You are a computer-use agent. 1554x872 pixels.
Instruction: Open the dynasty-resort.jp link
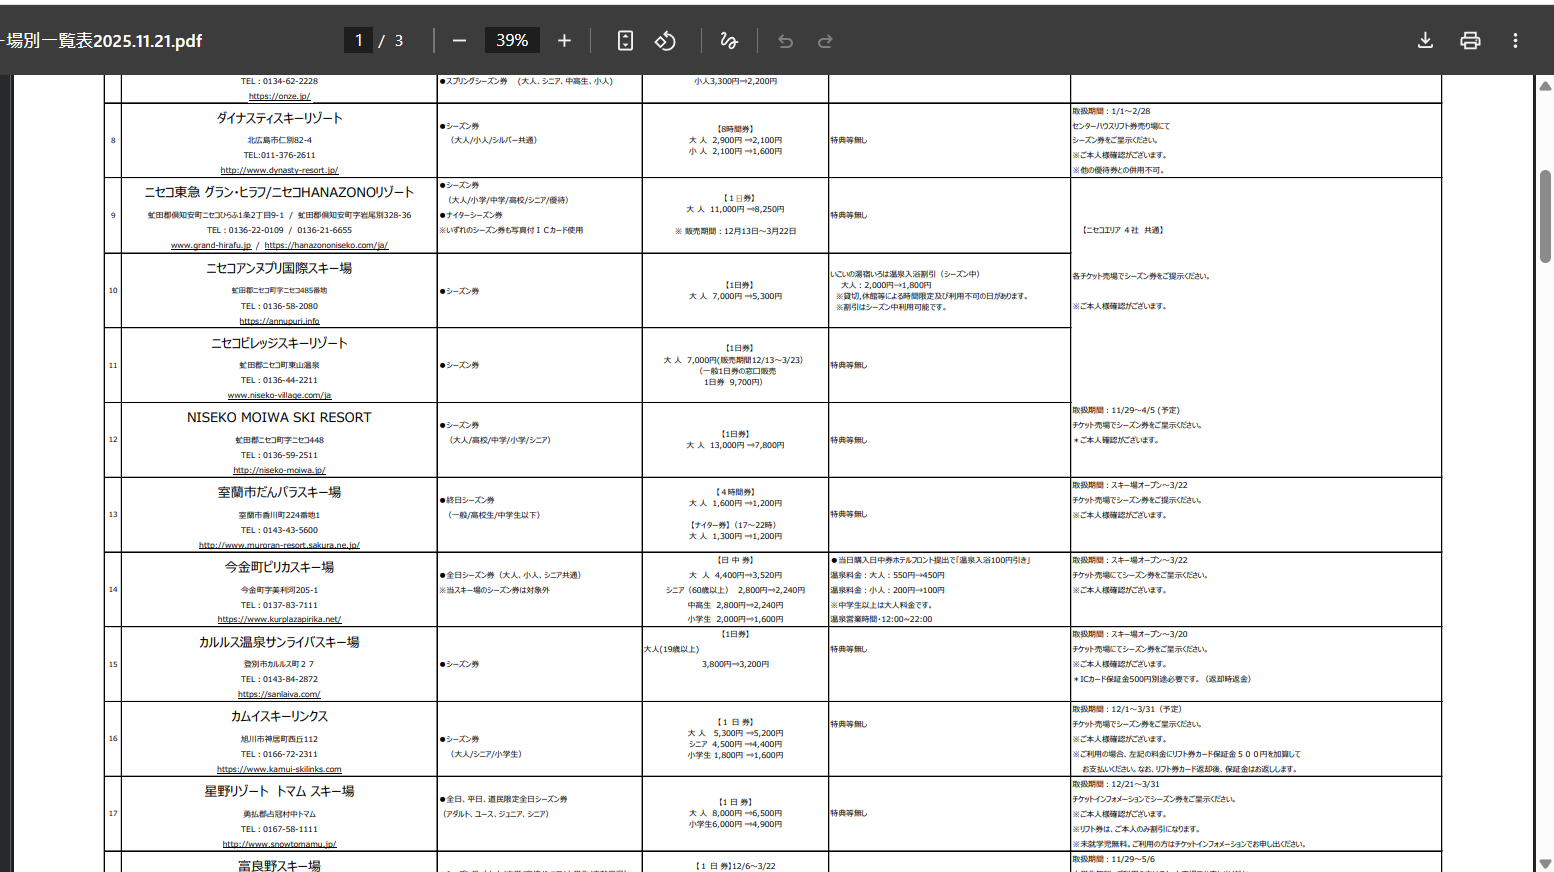point(279,170)
